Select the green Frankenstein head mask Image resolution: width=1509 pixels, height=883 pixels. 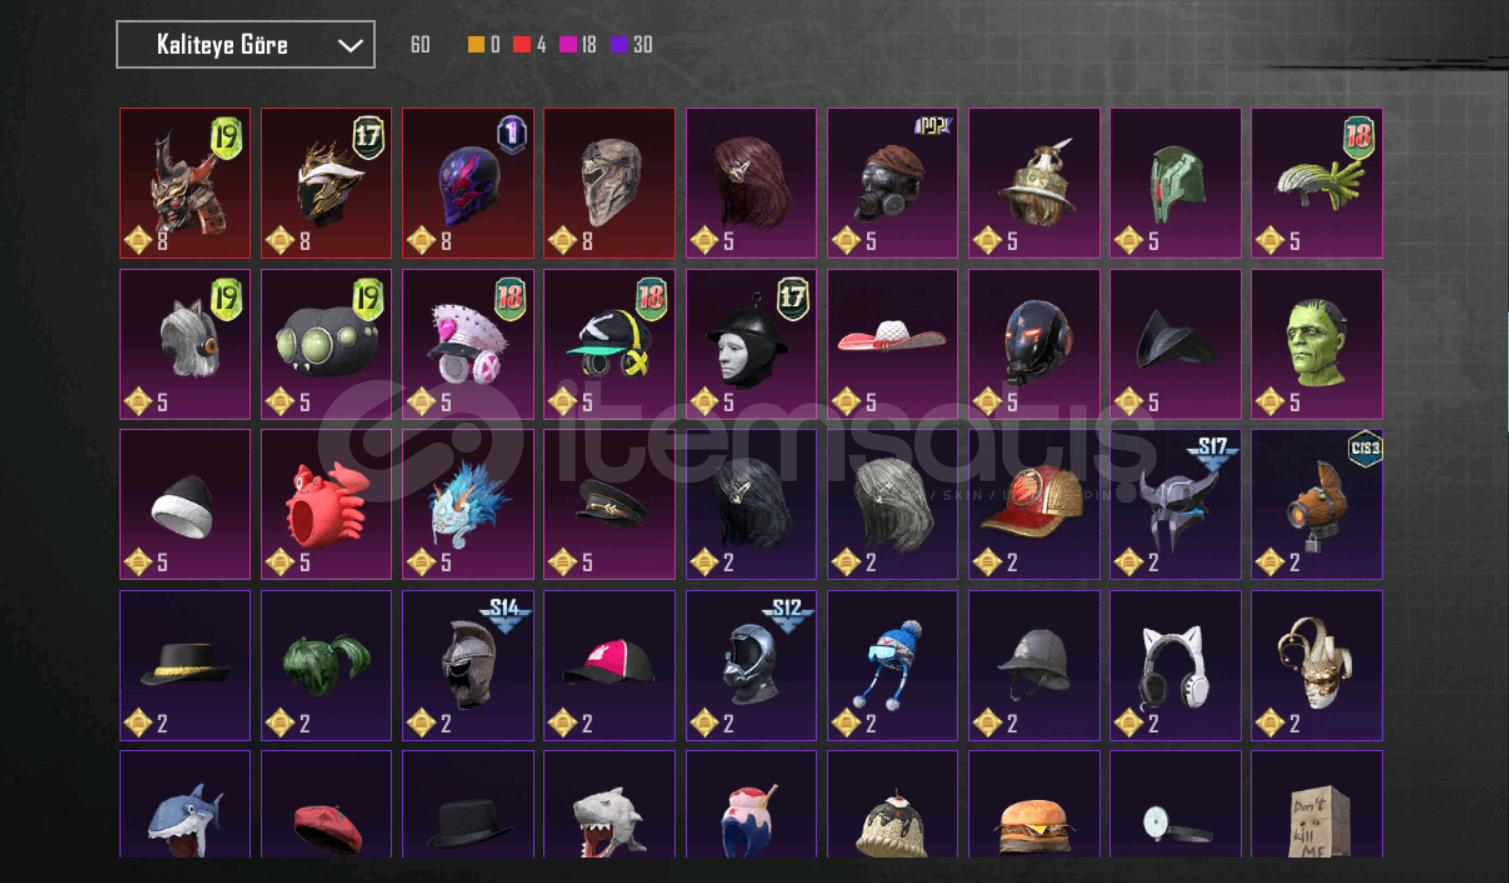pyautogui.click(x=1317, y=344)
